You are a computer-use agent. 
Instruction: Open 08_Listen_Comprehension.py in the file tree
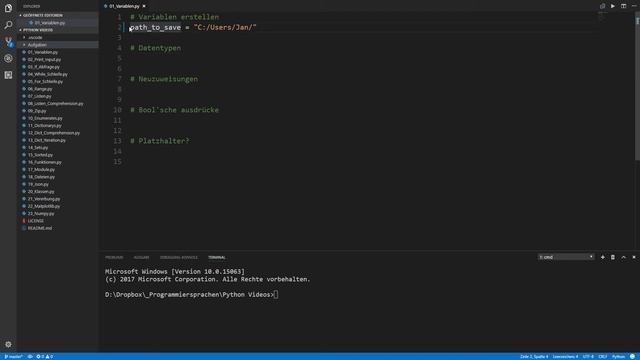[x=57, y=104]
